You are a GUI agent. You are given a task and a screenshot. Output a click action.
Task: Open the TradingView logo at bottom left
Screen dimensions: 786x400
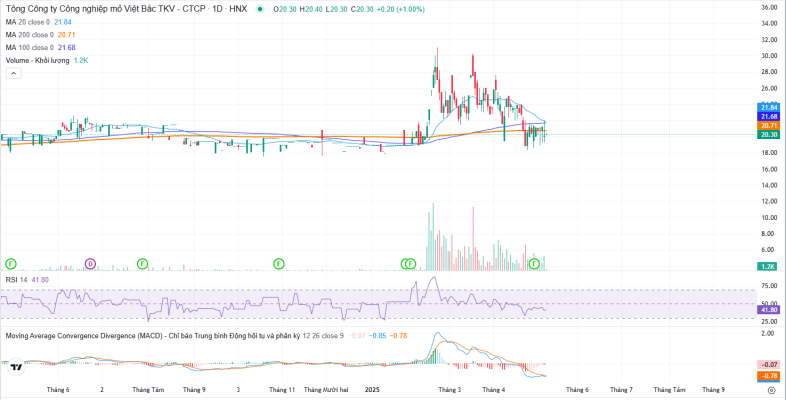[17, 367]
